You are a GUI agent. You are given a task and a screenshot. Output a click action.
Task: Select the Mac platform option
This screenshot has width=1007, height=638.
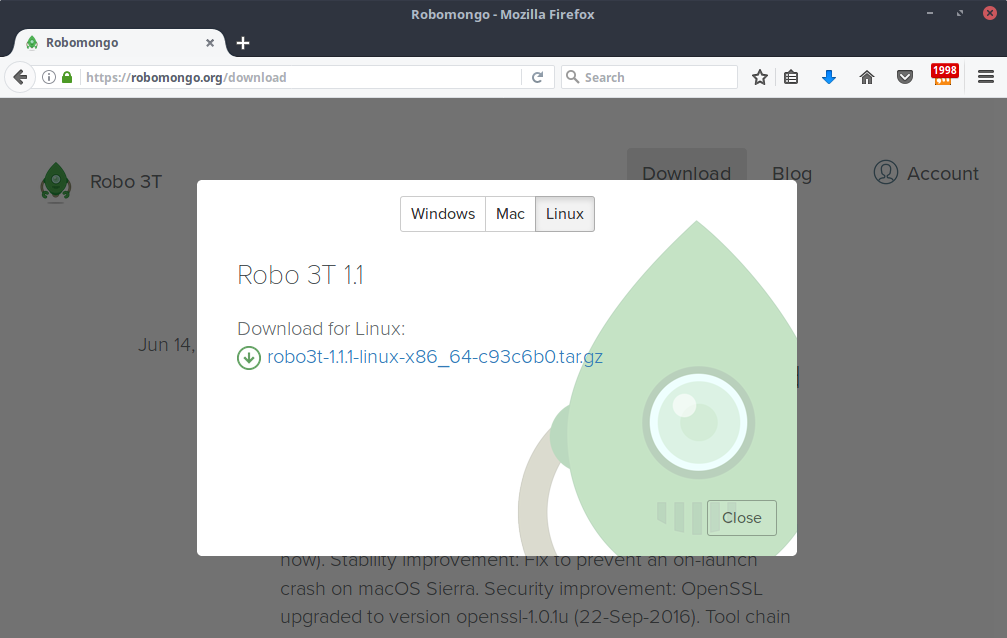[x=510, y=214]
